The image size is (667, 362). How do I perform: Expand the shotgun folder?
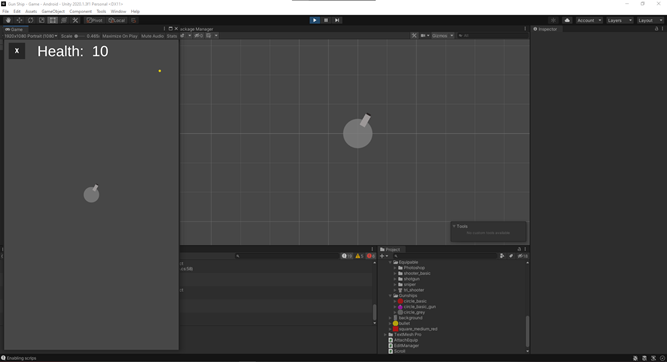point(395,279)
